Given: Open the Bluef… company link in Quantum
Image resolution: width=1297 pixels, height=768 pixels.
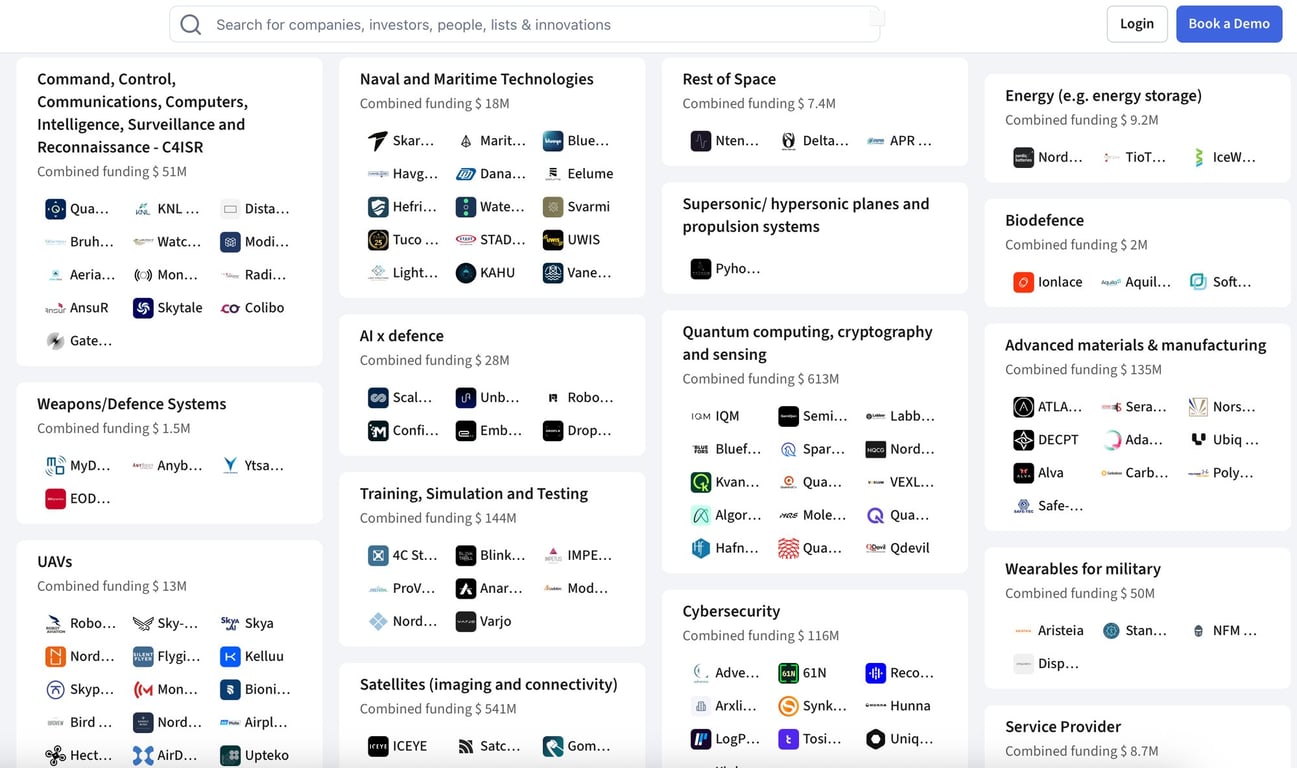Looking at the screenshot, I should 738,449.
